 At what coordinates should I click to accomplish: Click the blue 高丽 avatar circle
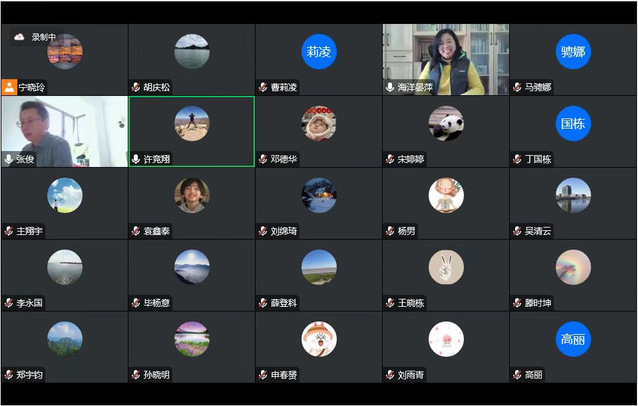click(573, 339)
